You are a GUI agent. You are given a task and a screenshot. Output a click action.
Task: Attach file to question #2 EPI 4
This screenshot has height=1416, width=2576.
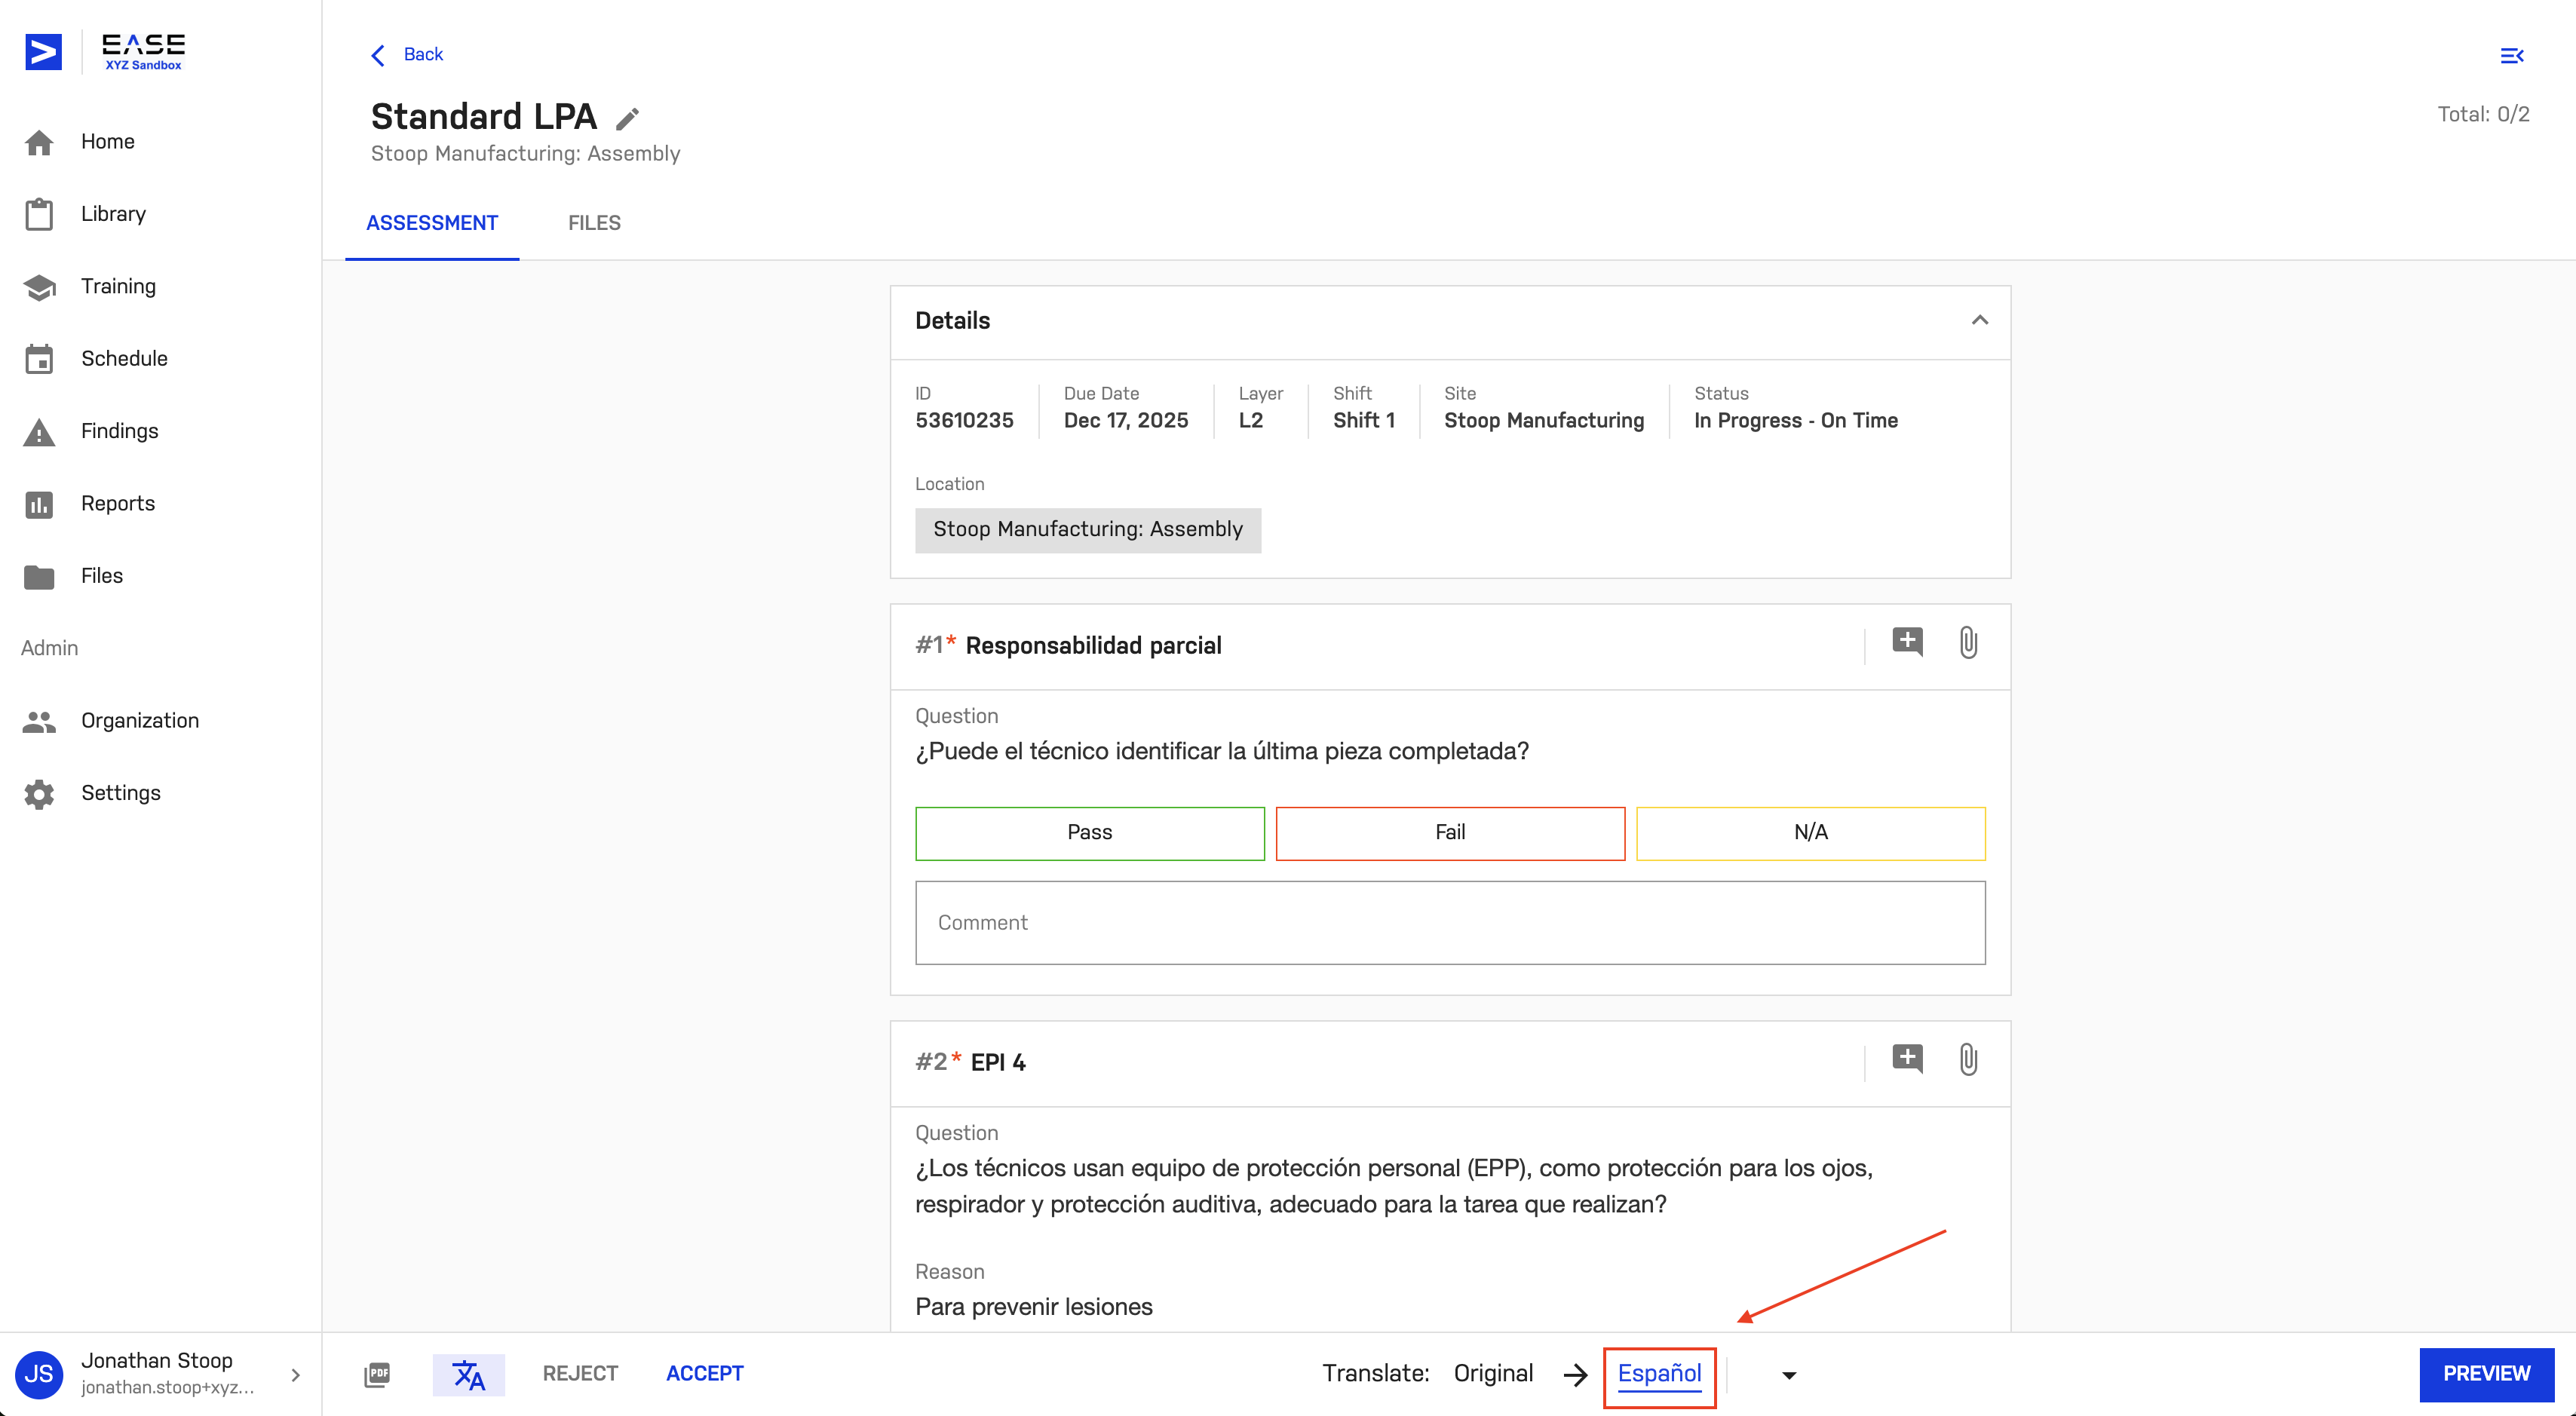(1968, 1060)
